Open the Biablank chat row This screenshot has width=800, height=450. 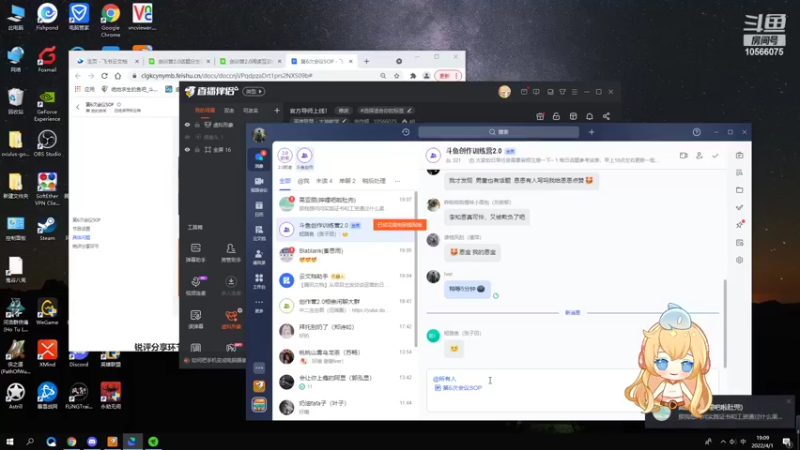point(345,255)
